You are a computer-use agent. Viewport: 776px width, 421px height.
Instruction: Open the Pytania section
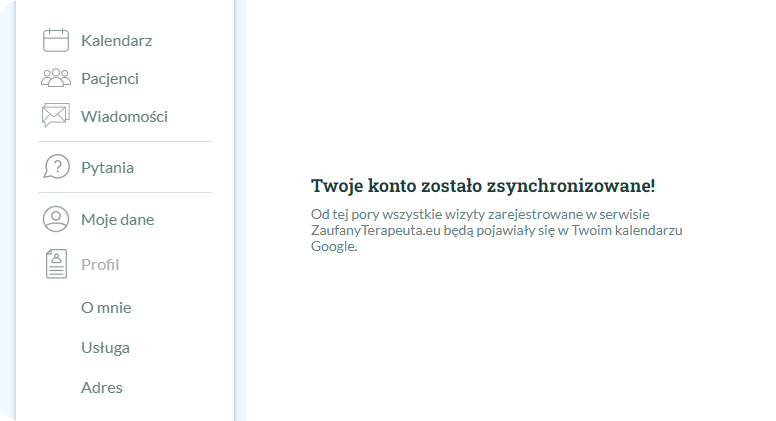(107, 168)
